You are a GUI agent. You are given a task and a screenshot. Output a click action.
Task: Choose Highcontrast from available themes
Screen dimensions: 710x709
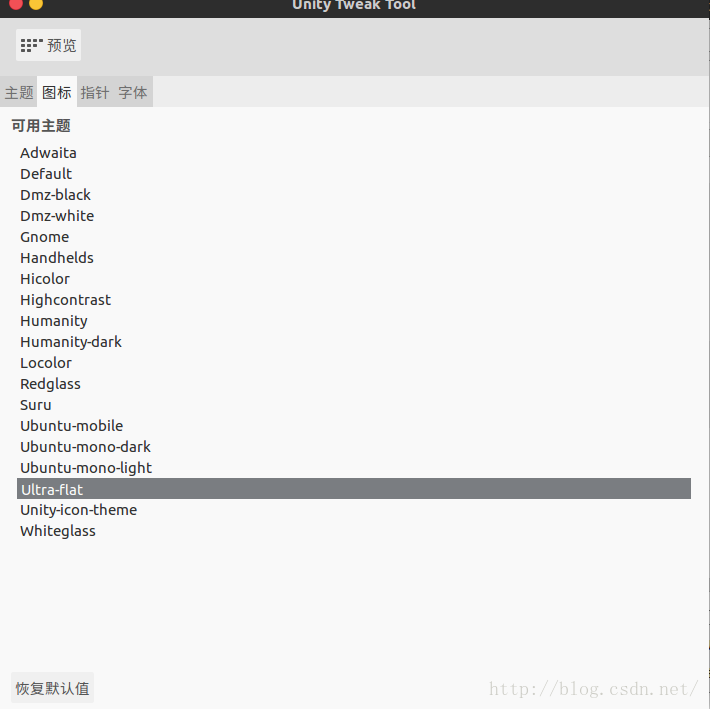tap(354, 300)
